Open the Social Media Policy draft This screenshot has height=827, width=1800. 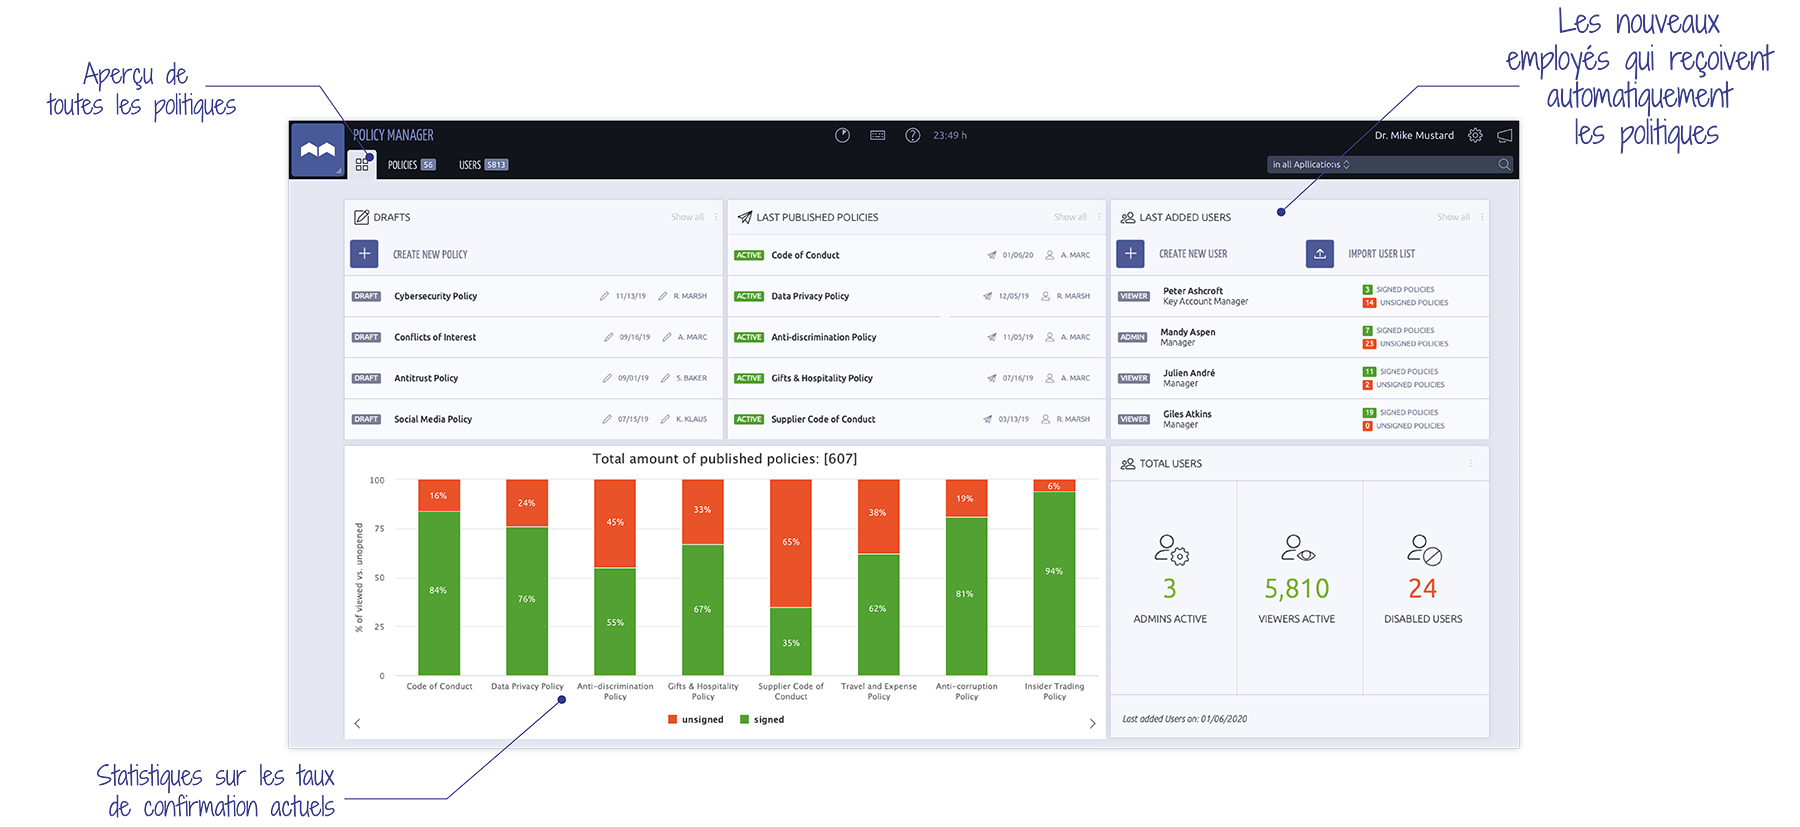(x=433, y=419)
